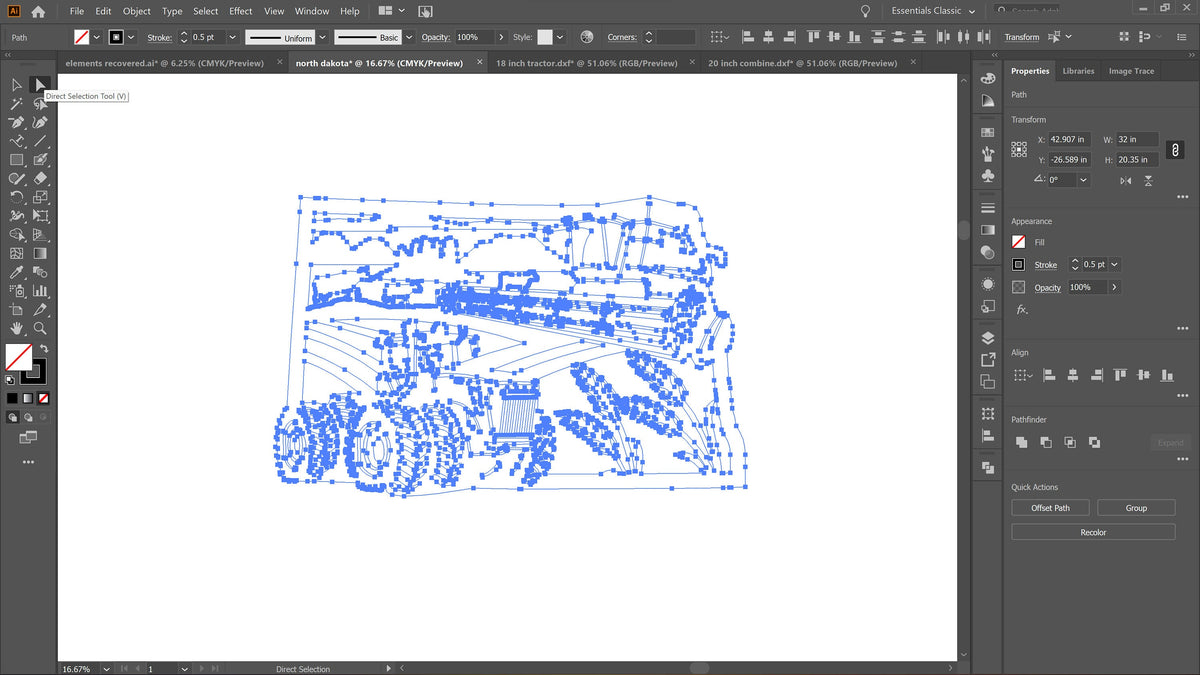The image size is (1200, 675).
Task: Click the Unite pathfinder shape mode
Action: click(x=1022, y=442)
